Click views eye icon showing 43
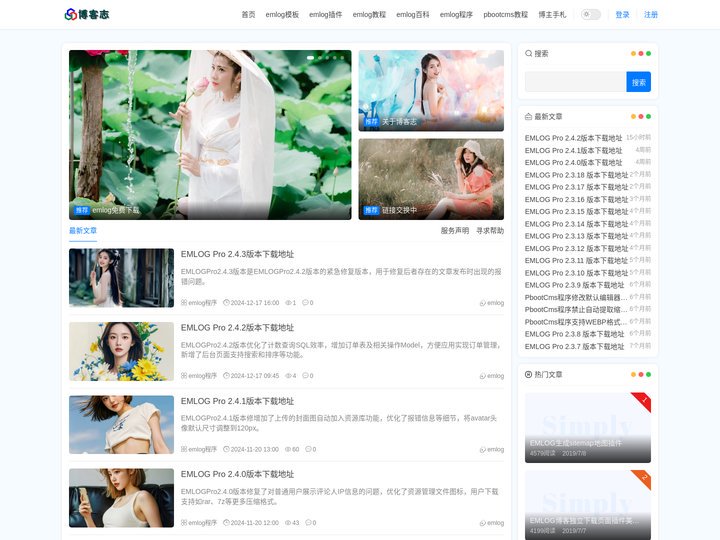 (288, 523)
